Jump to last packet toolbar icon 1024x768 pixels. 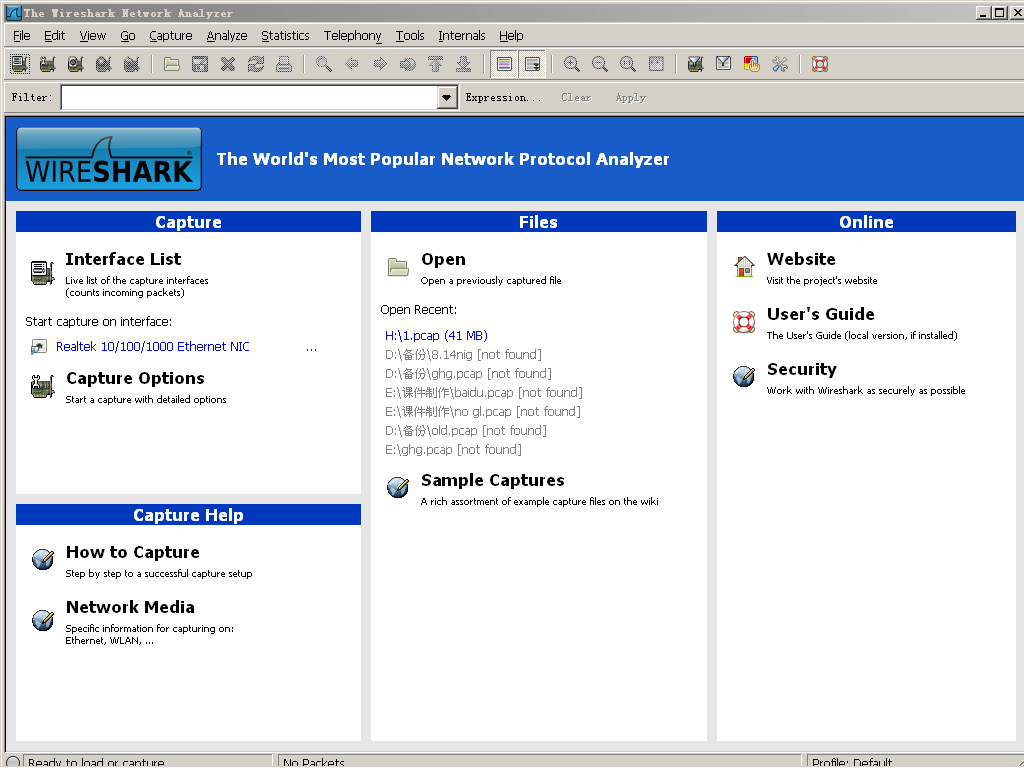point(464,64)
